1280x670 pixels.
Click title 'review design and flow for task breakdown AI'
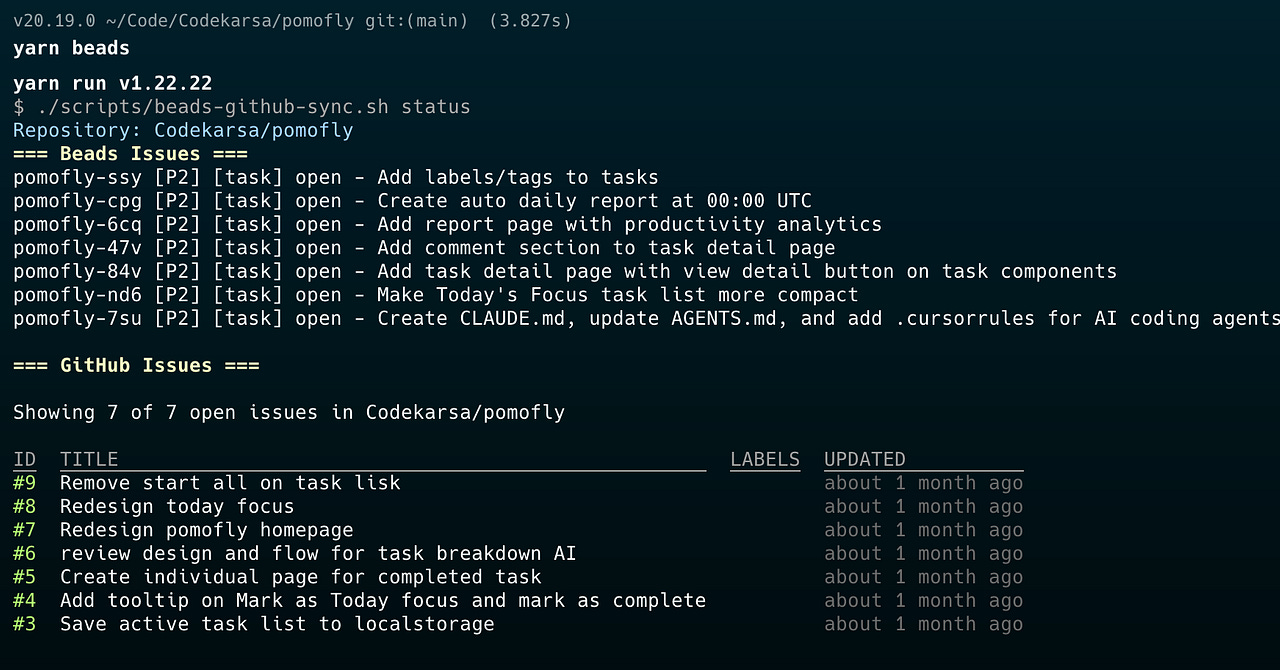tap(318, 554)
